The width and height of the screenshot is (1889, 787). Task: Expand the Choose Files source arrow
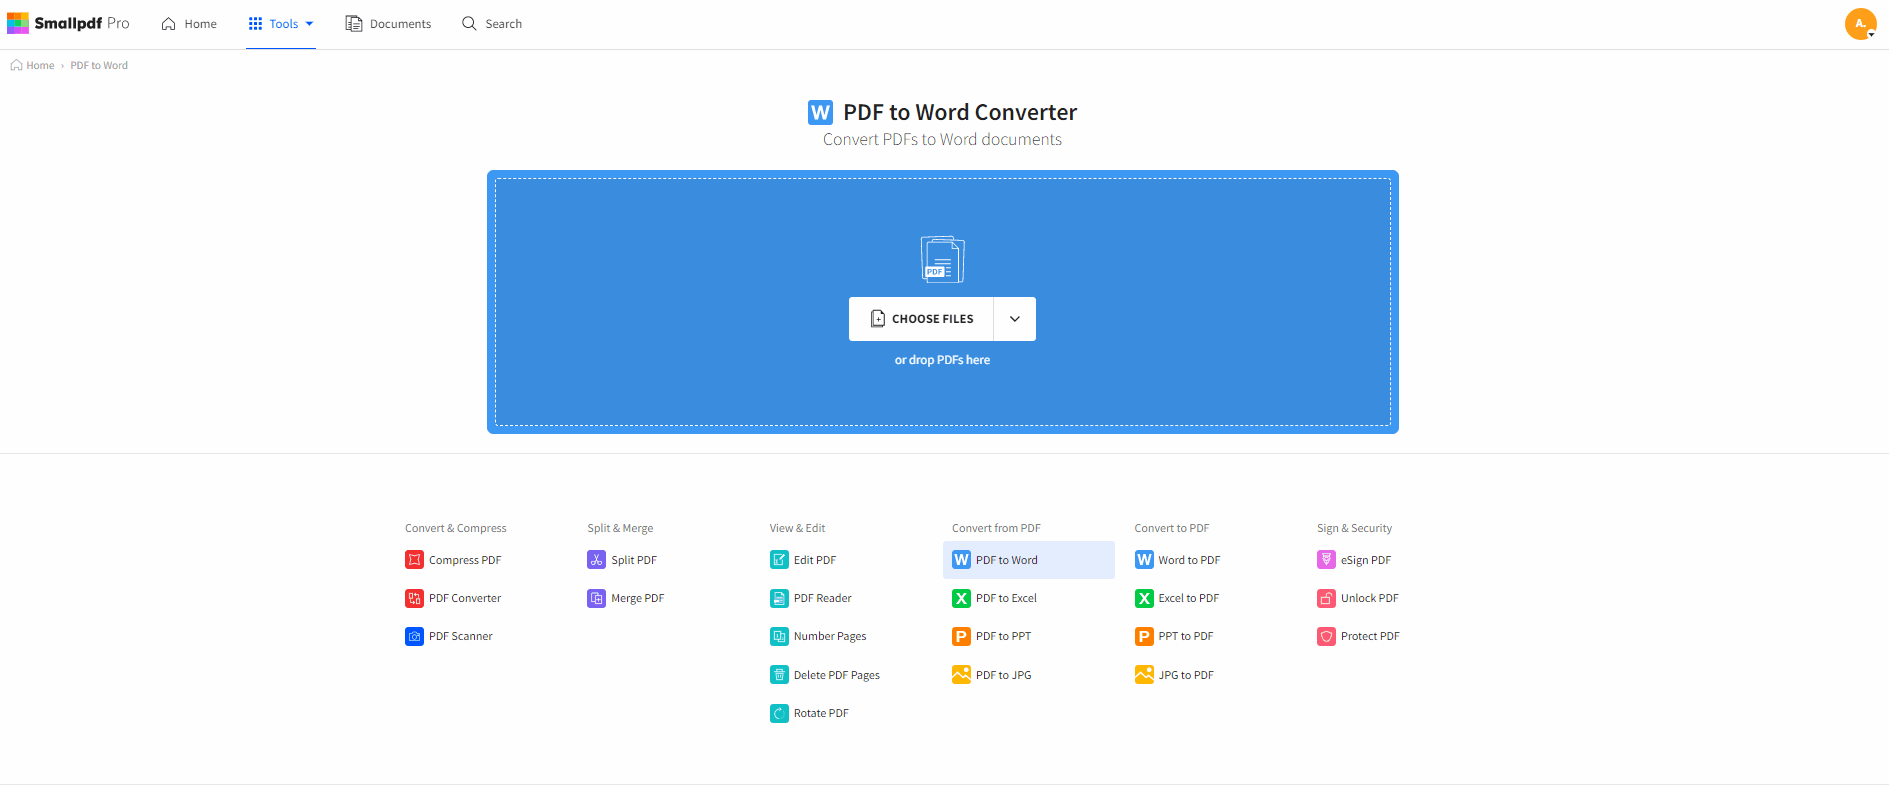point(1015,319)
